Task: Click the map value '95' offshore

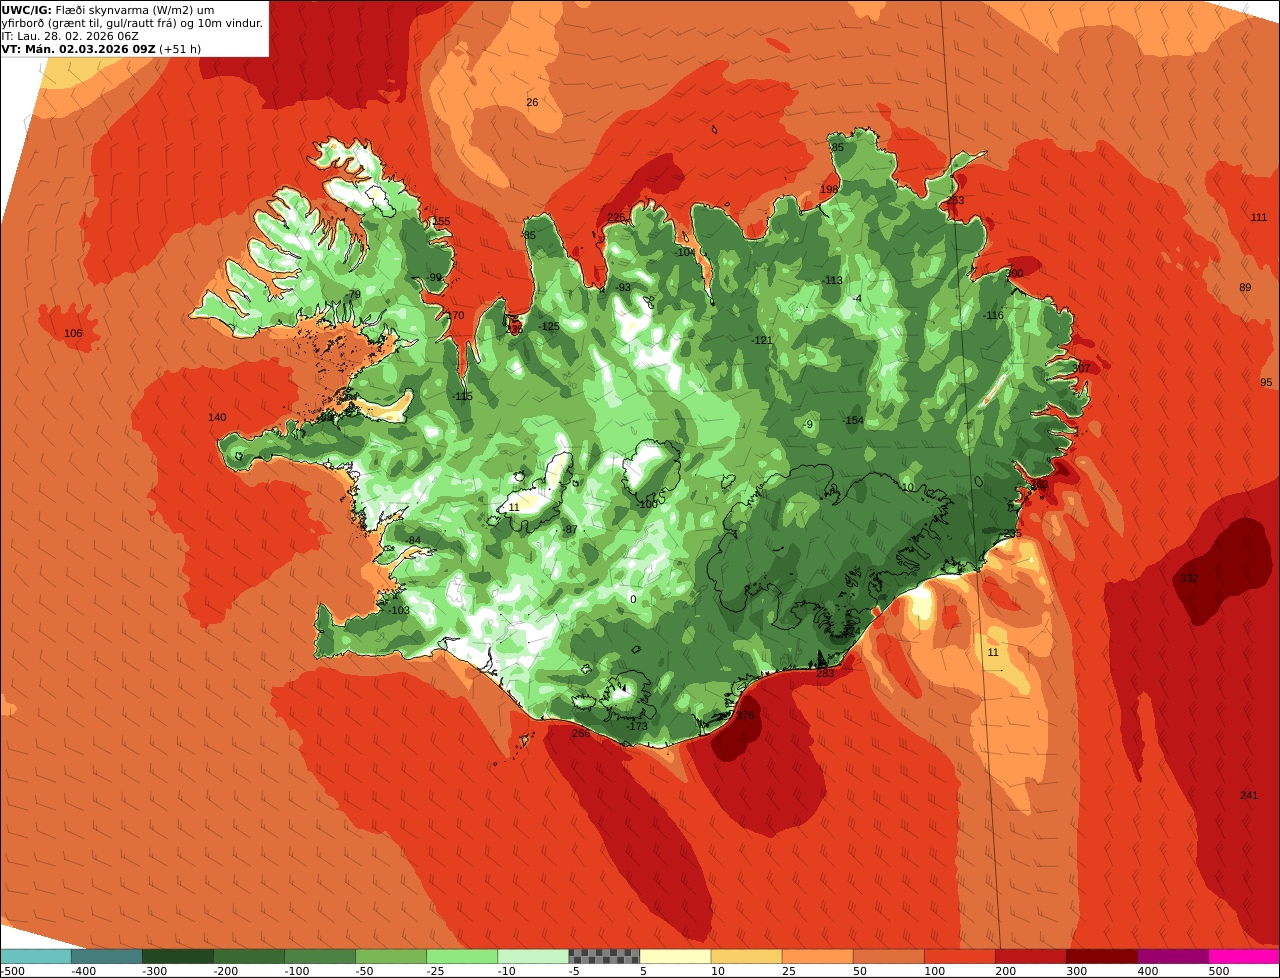Action: (1266, 383)
